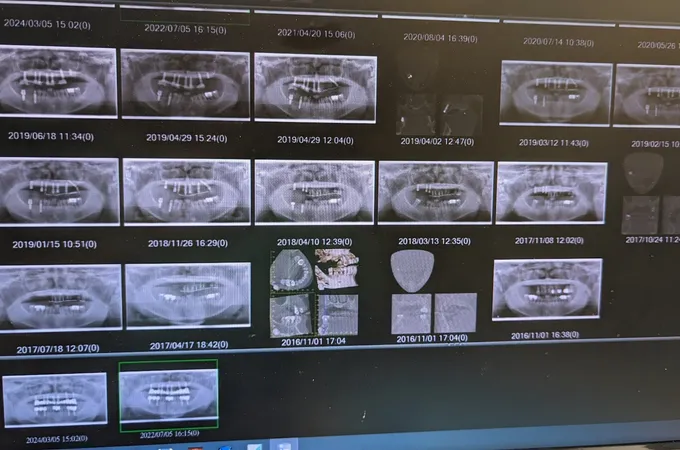
Task: Open the panoramic X-ray dated 2016/11/01 16:38
Action: point(547,290)
